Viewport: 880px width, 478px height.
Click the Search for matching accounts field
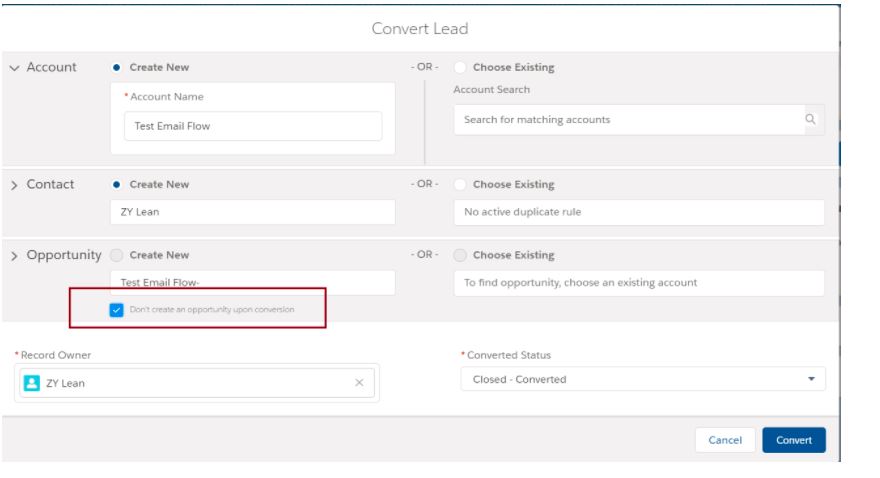coord(630,120)
